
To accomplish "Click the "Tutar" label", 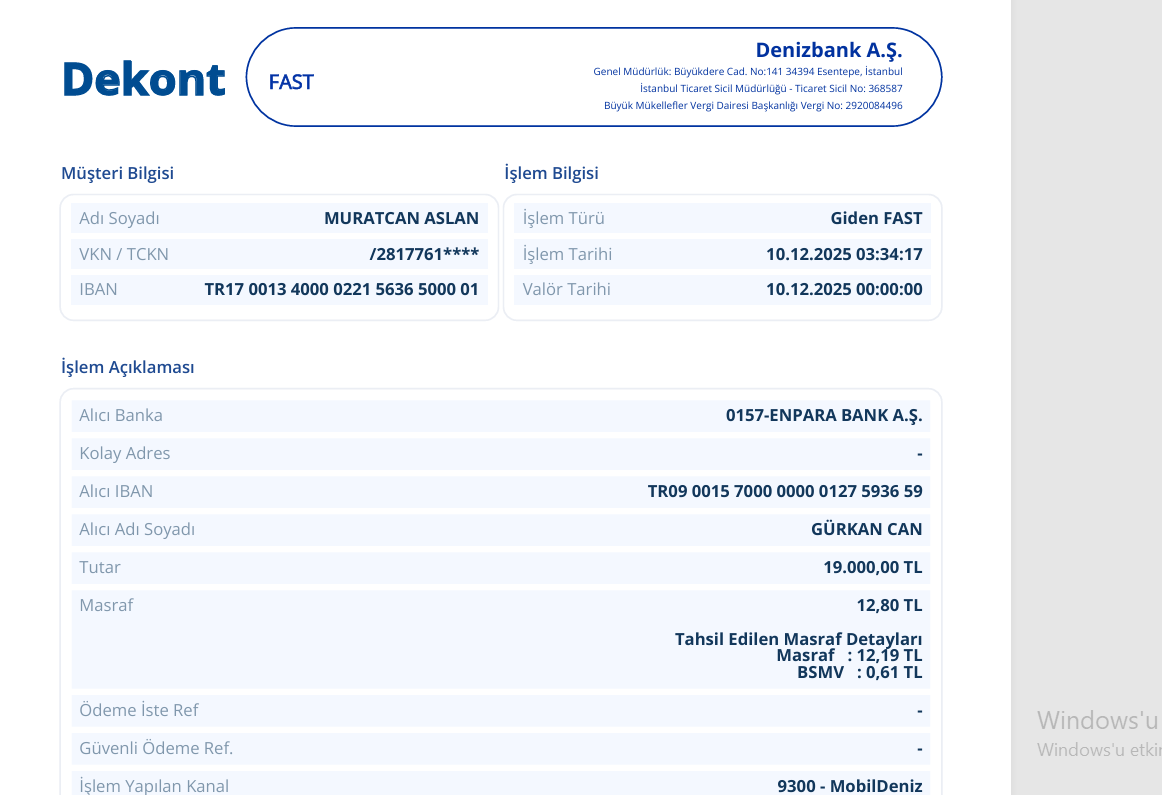I will 100,568.
